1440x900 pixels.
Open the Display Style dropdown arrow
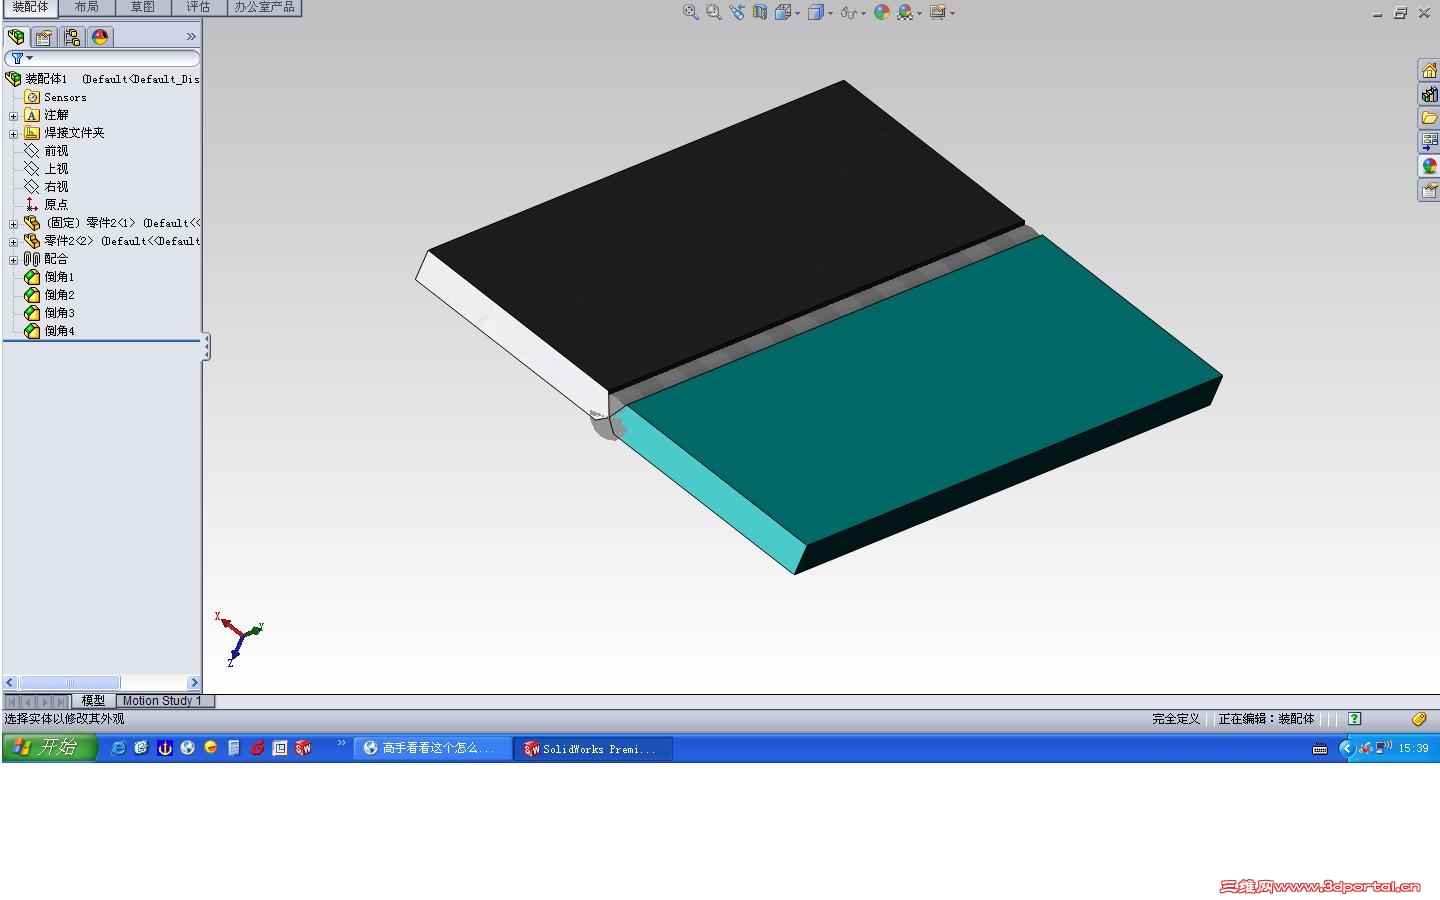click(x=830, y=13)
